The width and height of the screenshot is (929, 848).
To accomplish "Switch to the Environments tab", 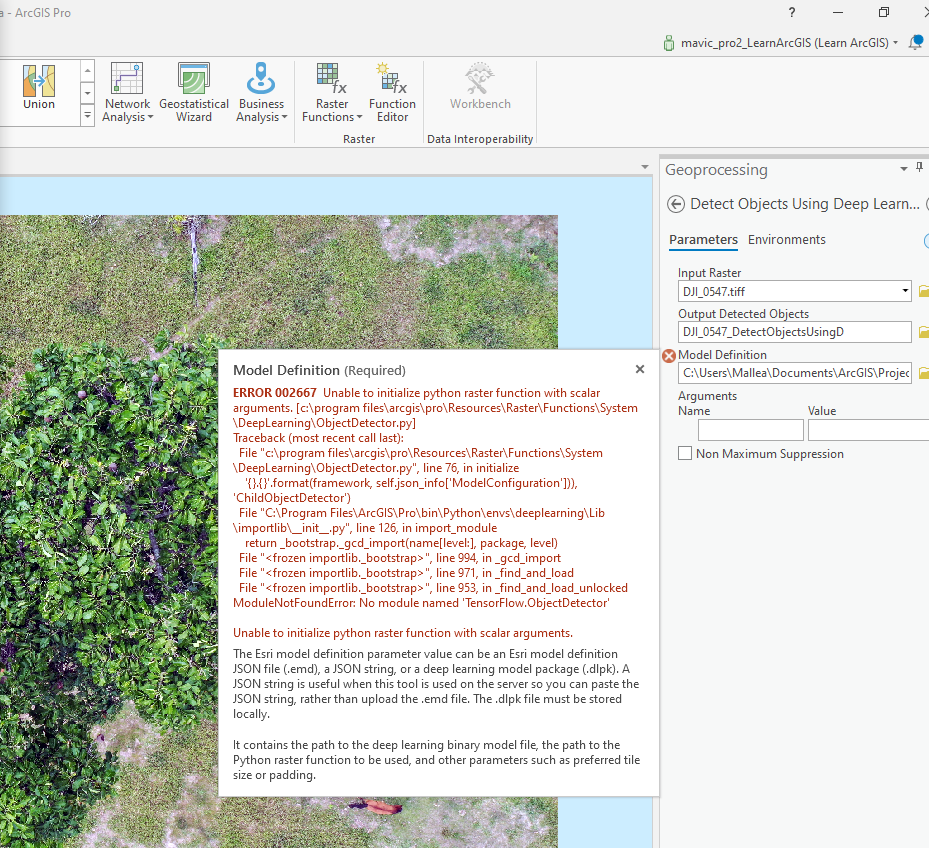I will pos(787,239).
